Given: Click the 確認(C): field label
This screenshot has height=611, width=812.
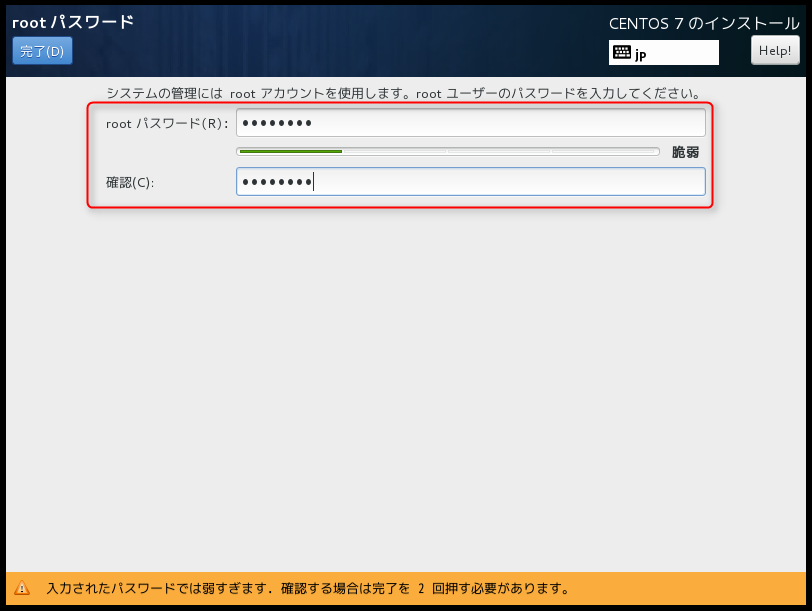Looking at the screenshot, I should click(x=130, y=182).
